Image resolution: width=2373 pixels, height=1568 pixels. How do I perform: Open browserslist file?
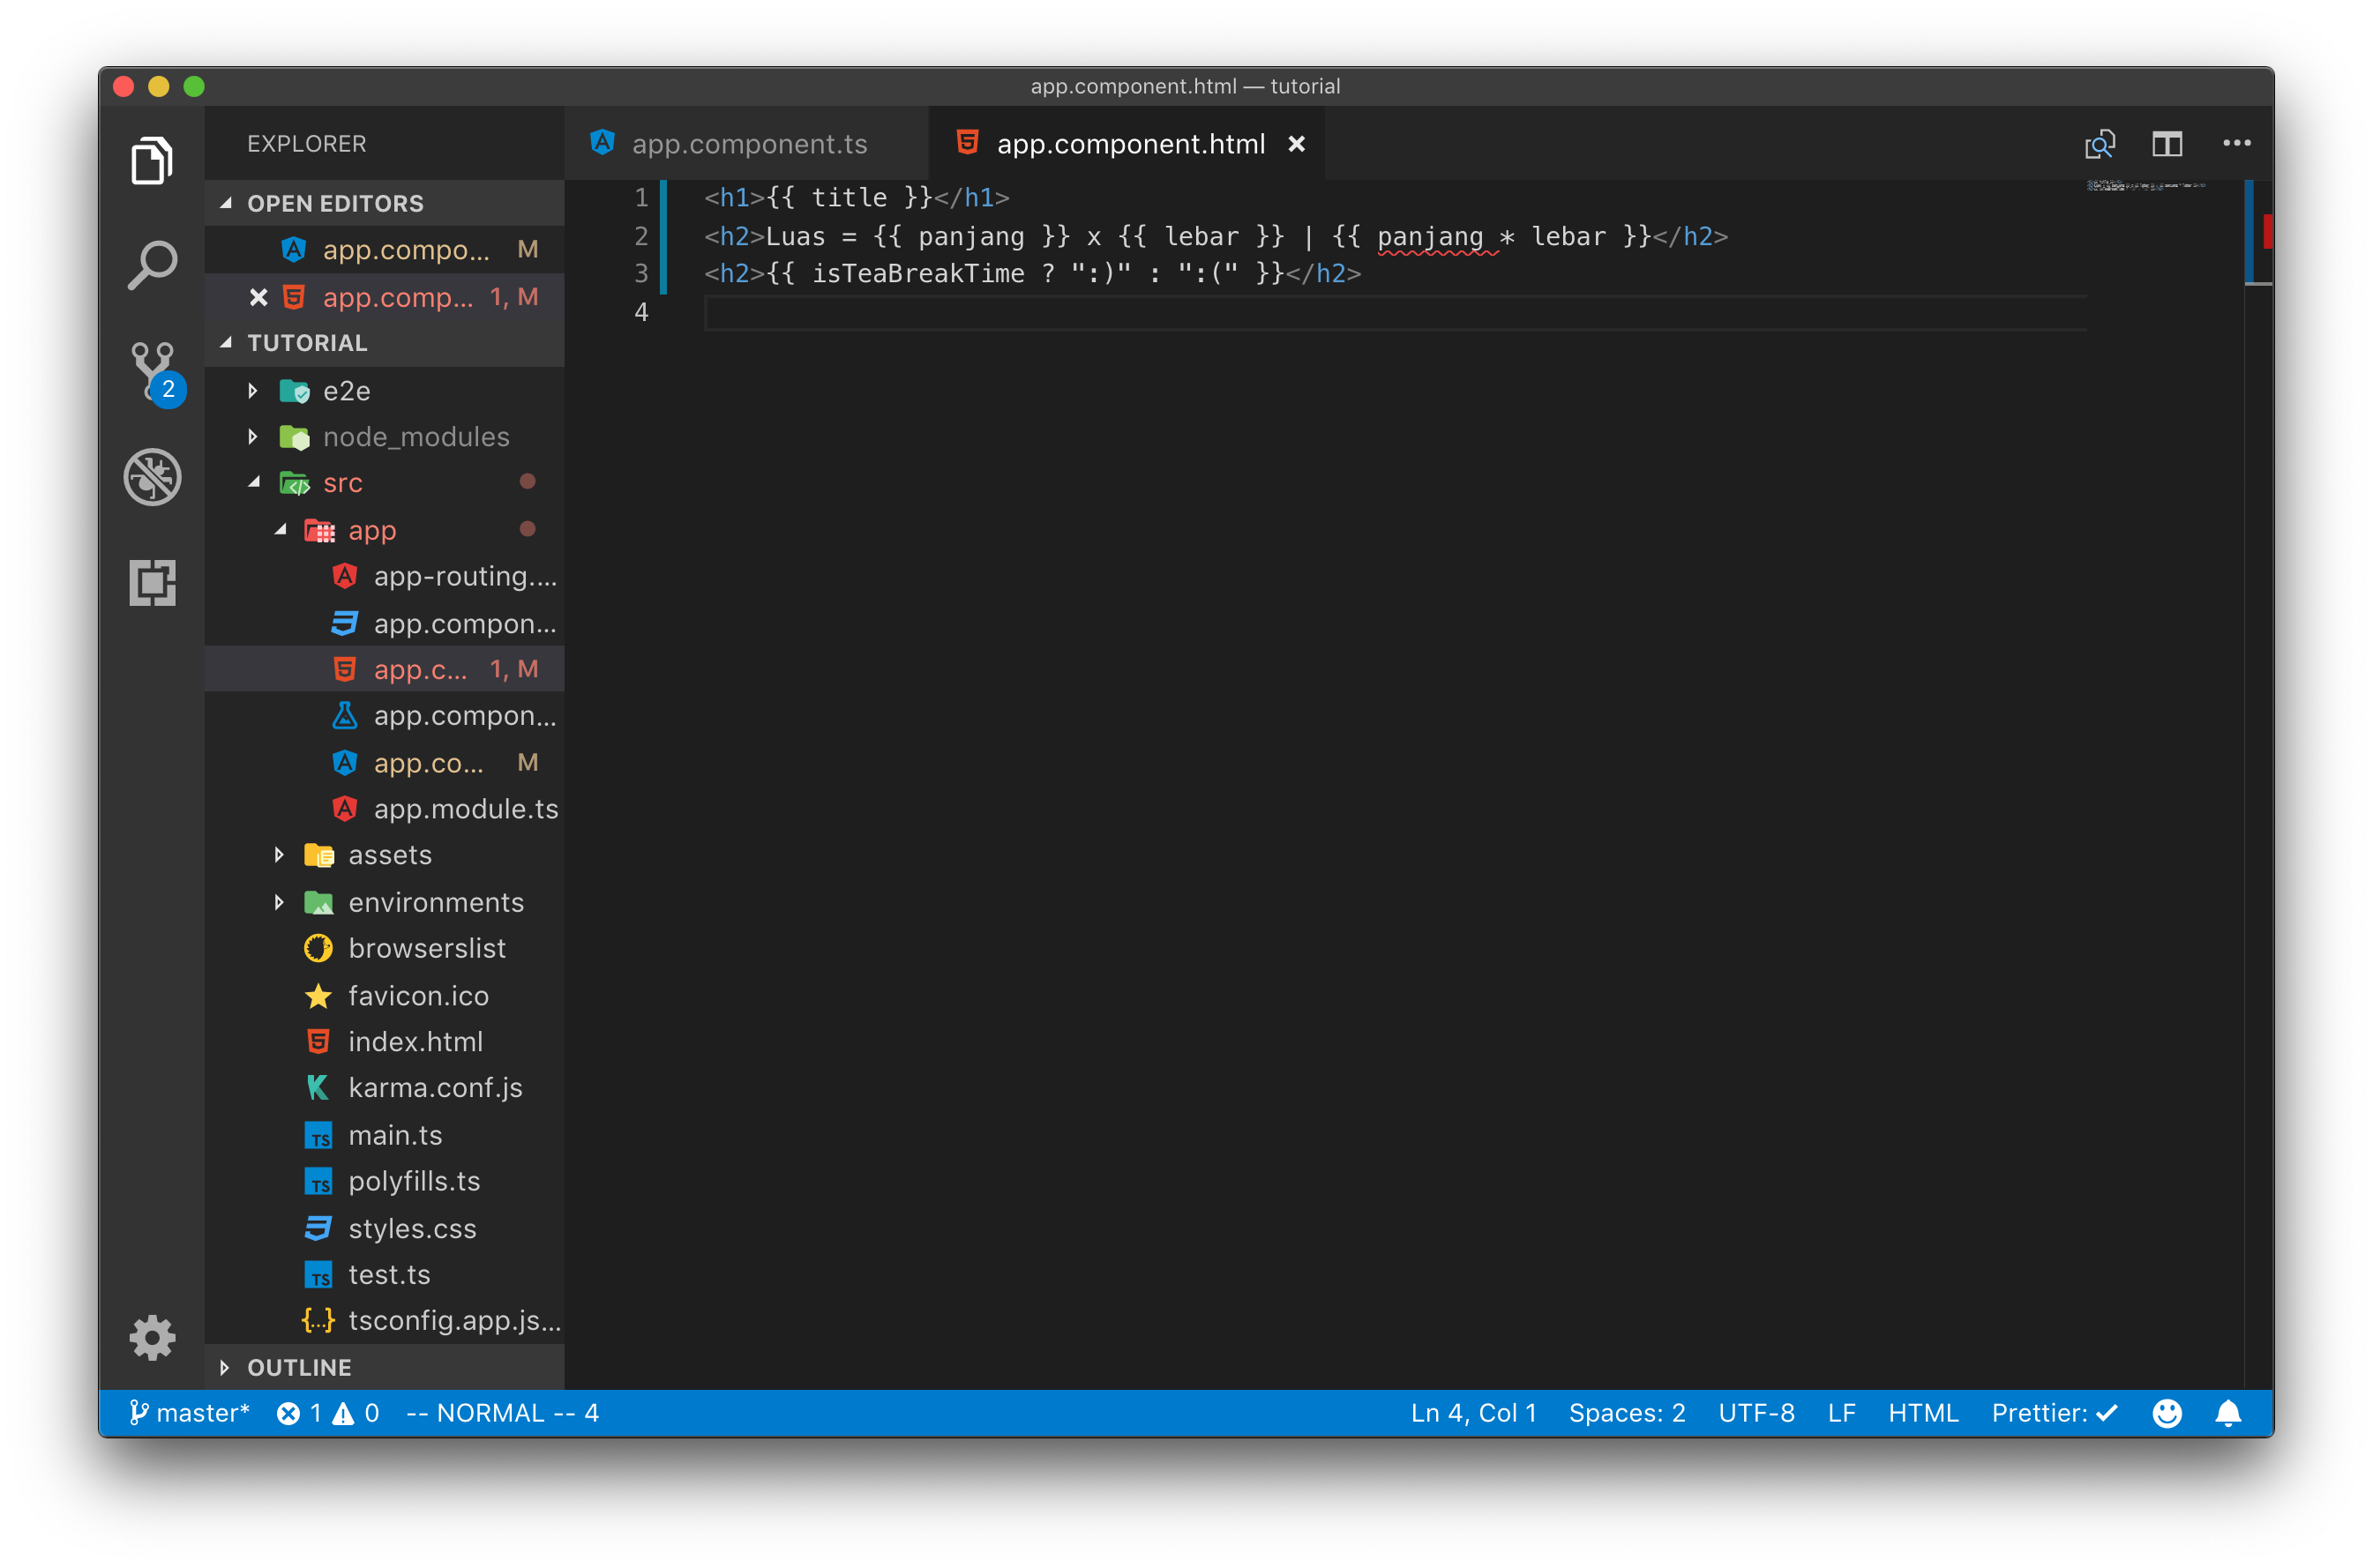point(385,948)
